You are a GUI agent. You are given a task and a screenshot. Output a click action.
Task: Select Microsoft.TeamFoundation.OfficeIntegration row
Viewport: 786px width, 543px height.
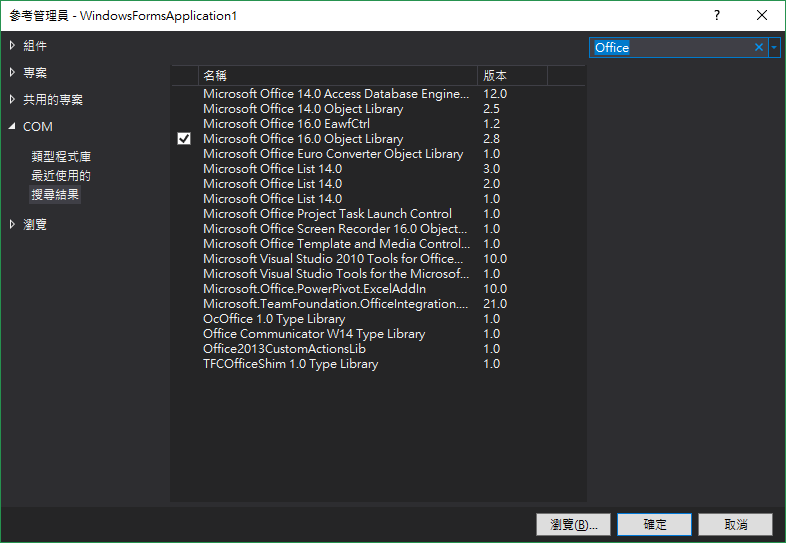point(378,304)
